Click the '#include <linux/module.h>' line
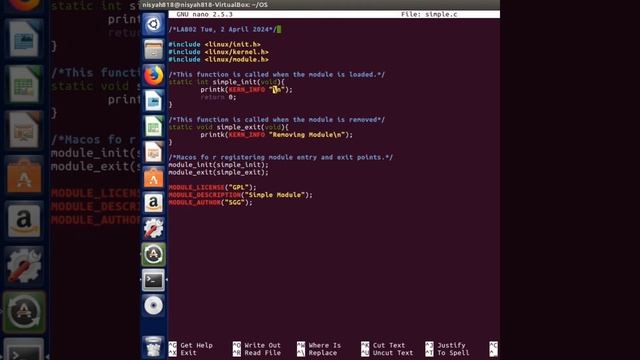Screen dimensions: 640x360 [218, 60]
